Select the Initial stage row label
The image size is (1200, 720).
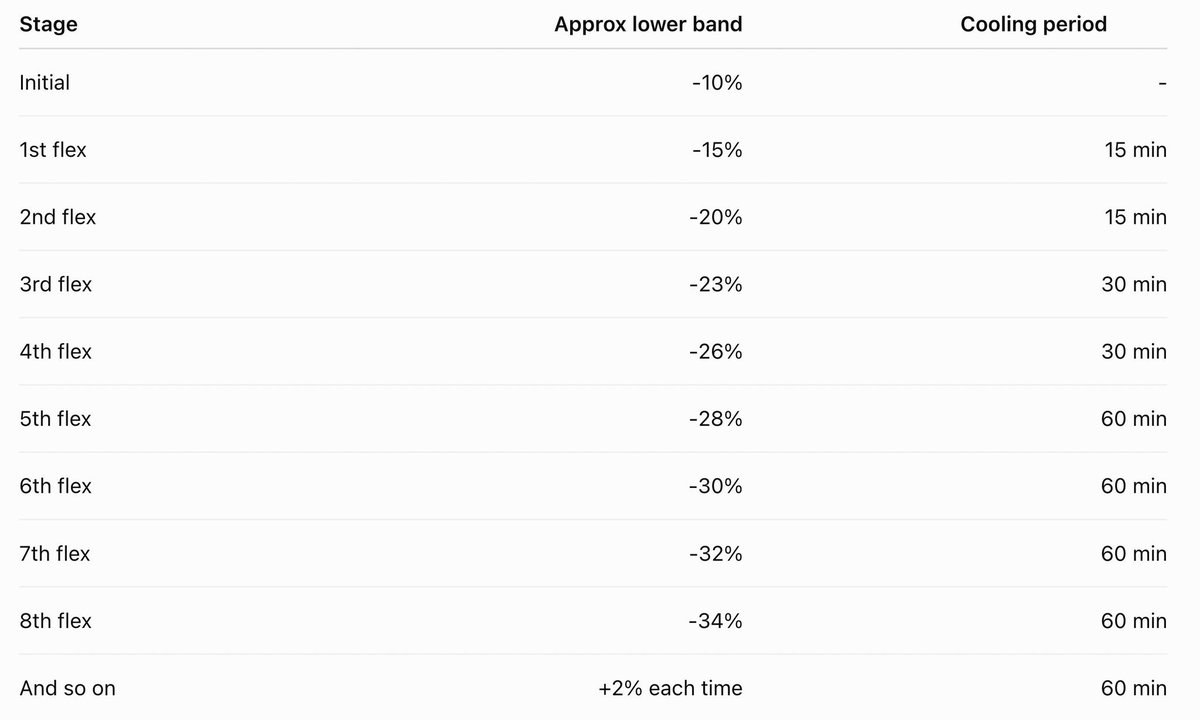pyautogui.click(x=44, y=83)
